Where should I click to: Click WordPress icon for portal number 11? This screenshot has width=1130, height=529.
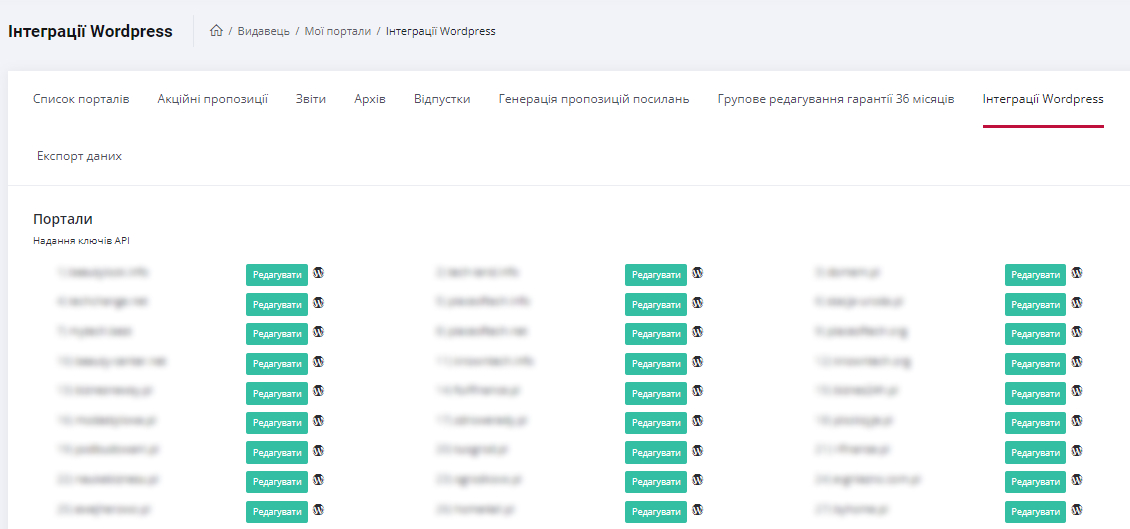pos(698,362)
